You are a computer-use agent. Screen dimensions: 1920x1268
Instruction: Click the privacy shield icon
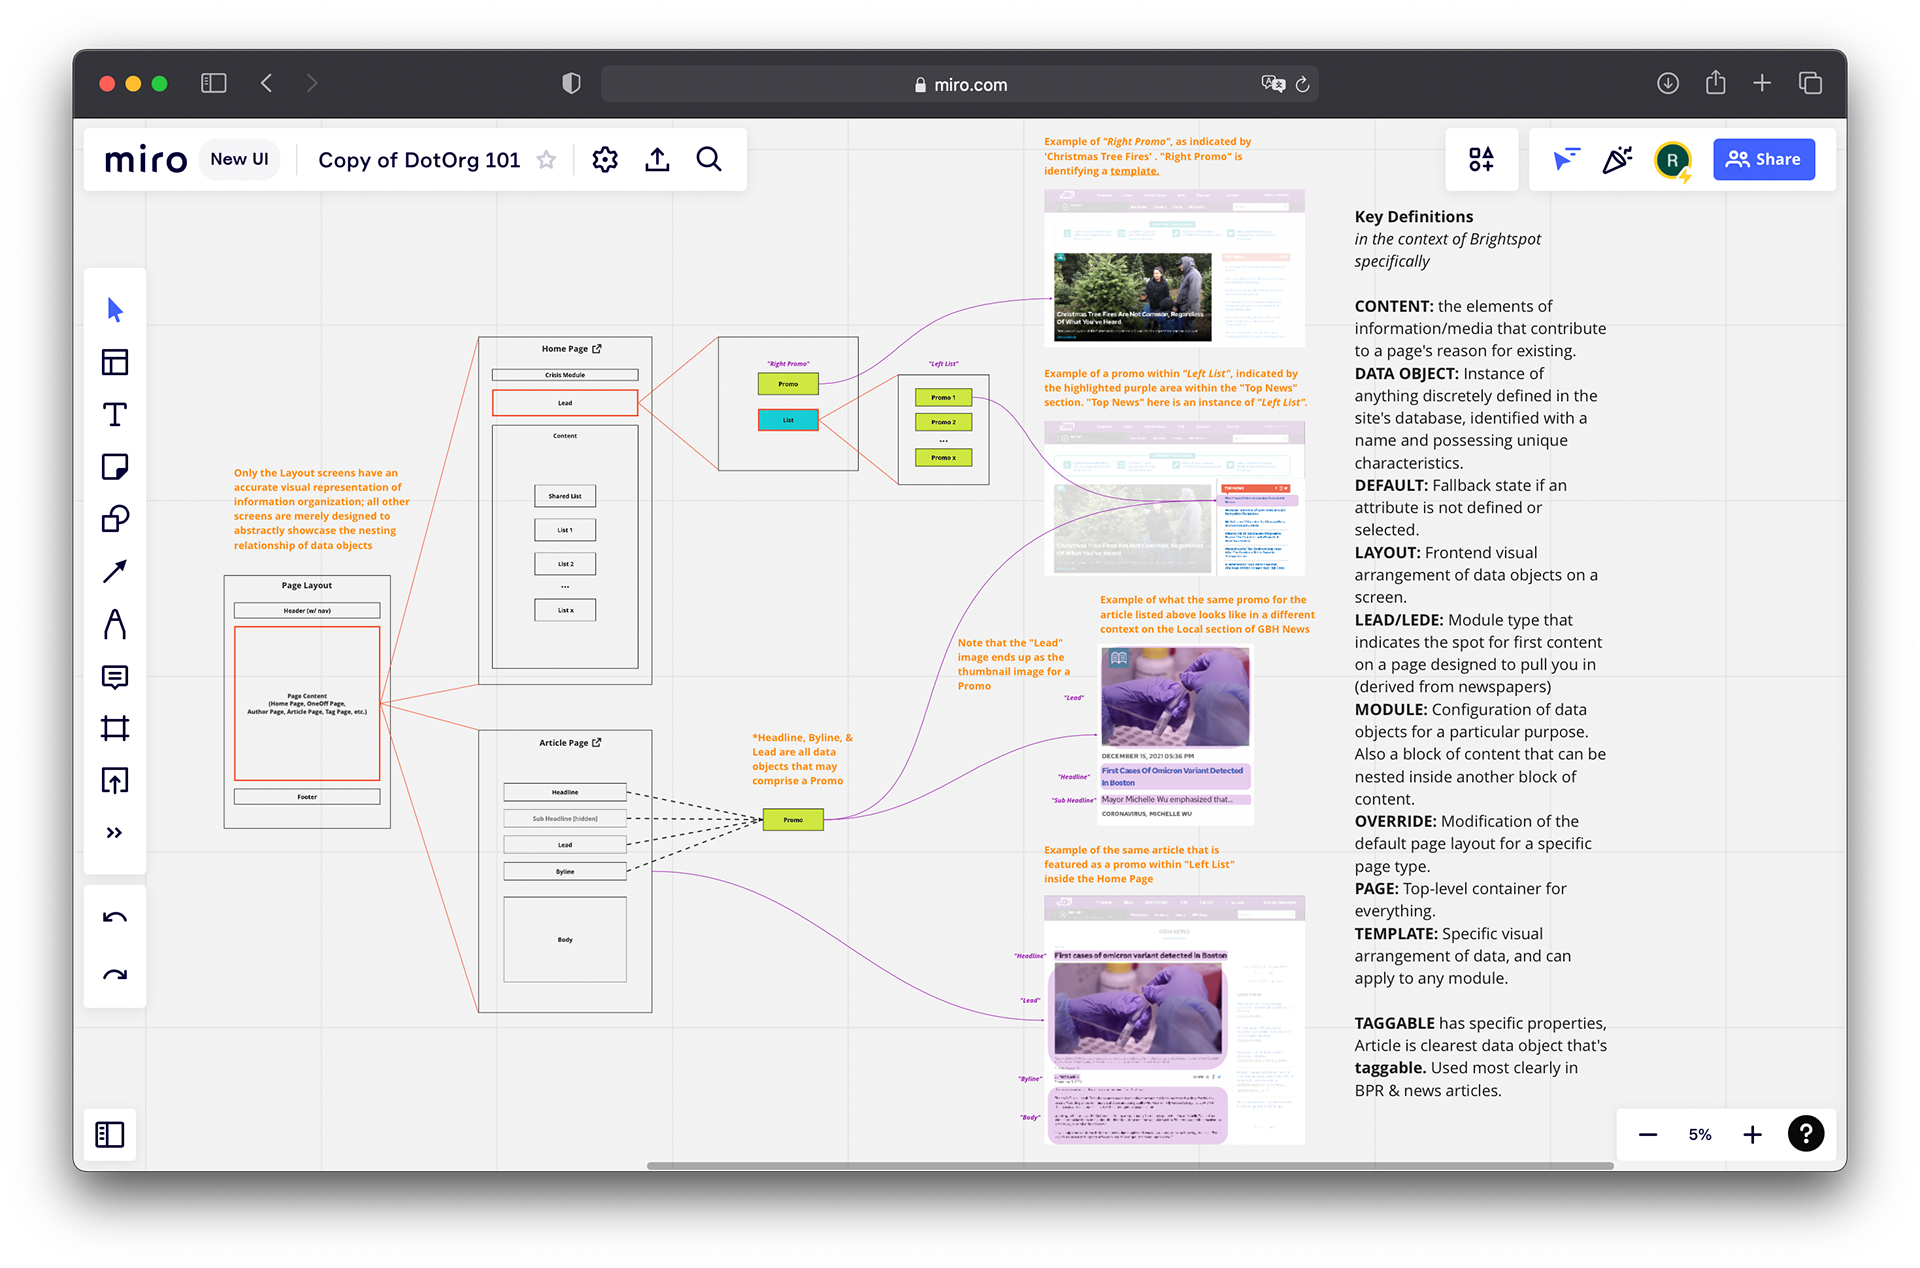click(x=571, y=84)
